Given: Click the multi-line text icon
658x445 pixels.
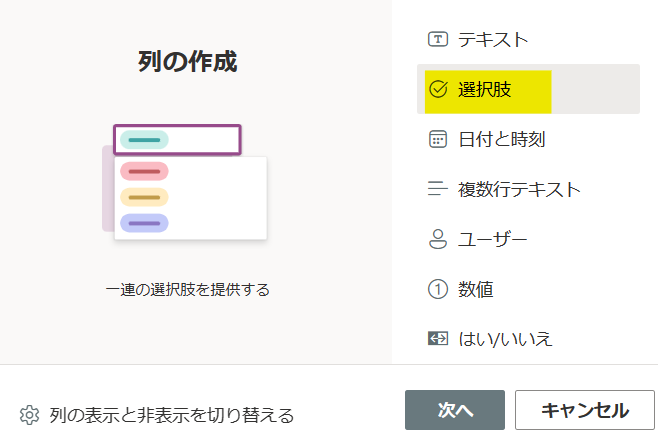Looking at the screenshot, I should point(436,189).
